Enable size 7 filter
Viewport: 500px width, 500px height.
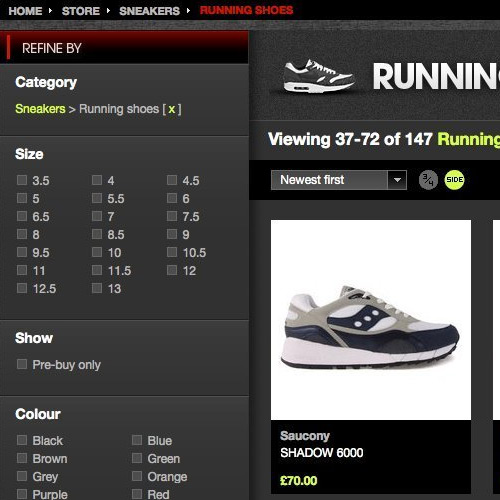coord(97,216)
